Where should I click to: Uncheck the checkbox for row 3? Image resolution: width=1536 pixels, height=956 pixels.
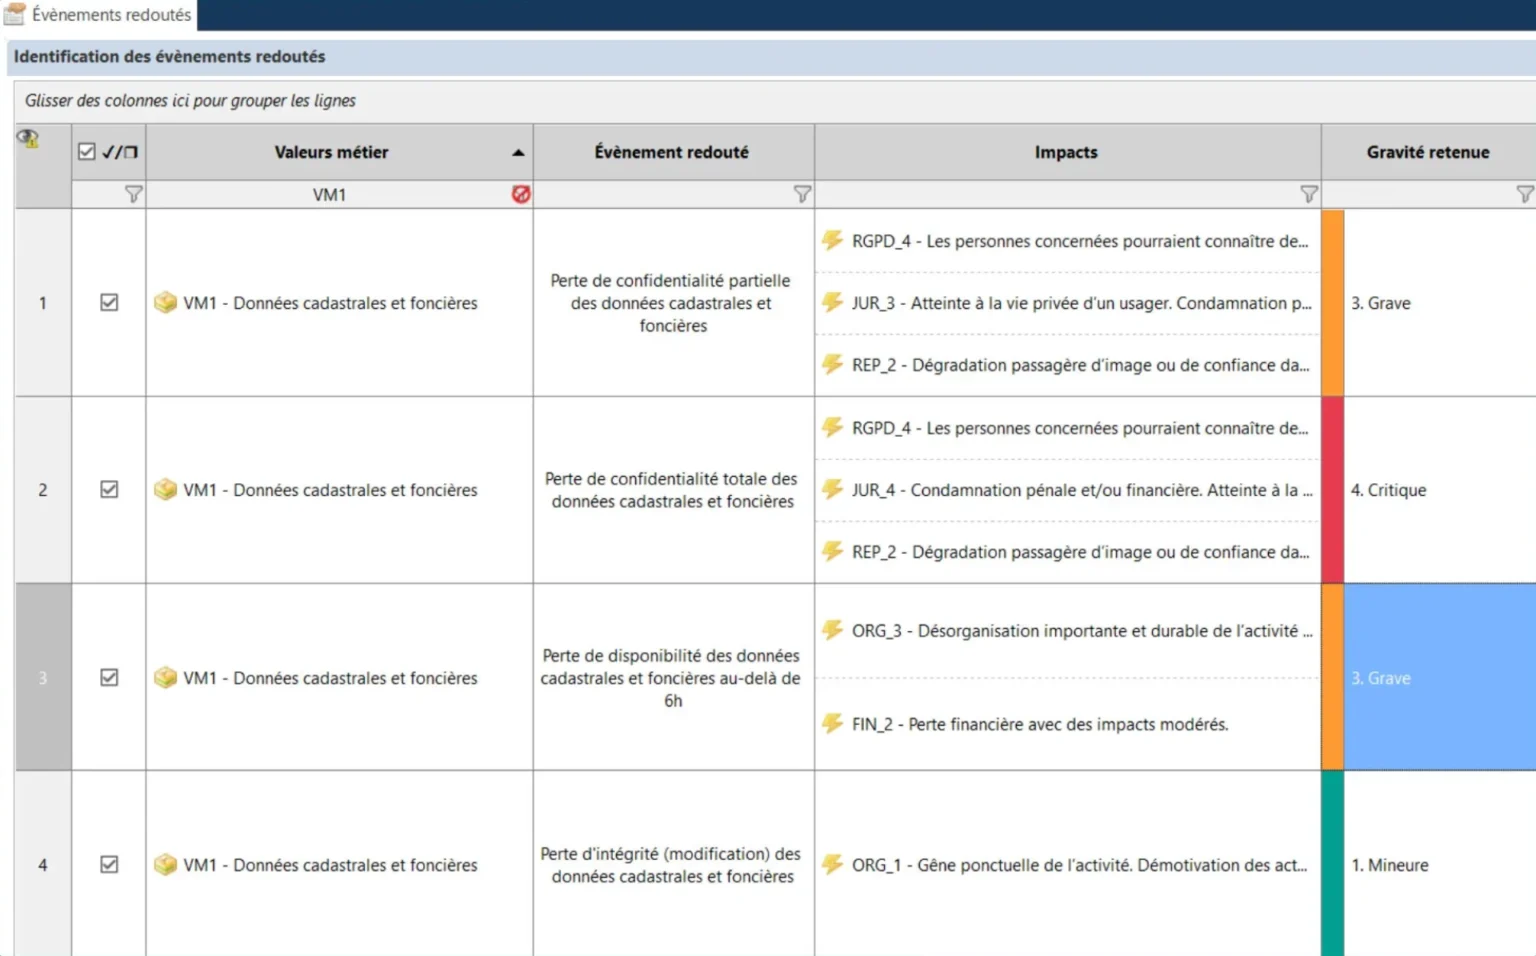[109, 677]
